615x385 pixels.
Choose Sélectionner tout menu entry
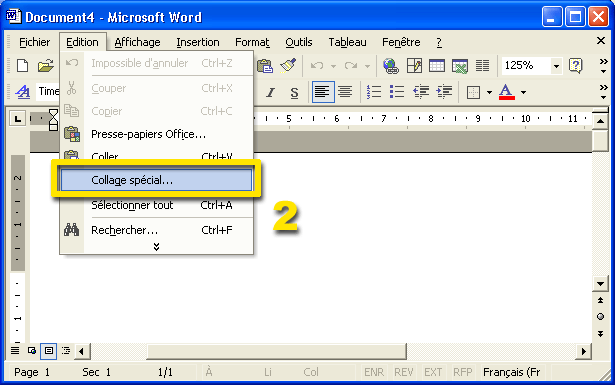156,205
